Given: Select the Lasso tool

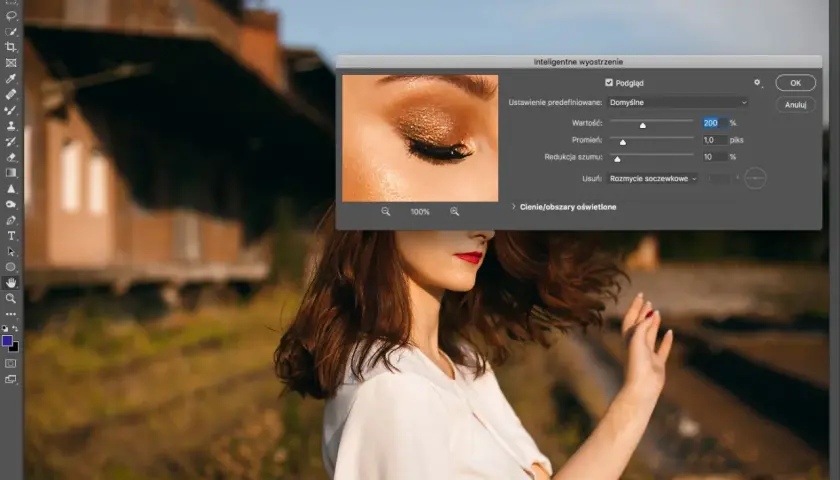Looking at the screenshot, I should click(11, 16).
